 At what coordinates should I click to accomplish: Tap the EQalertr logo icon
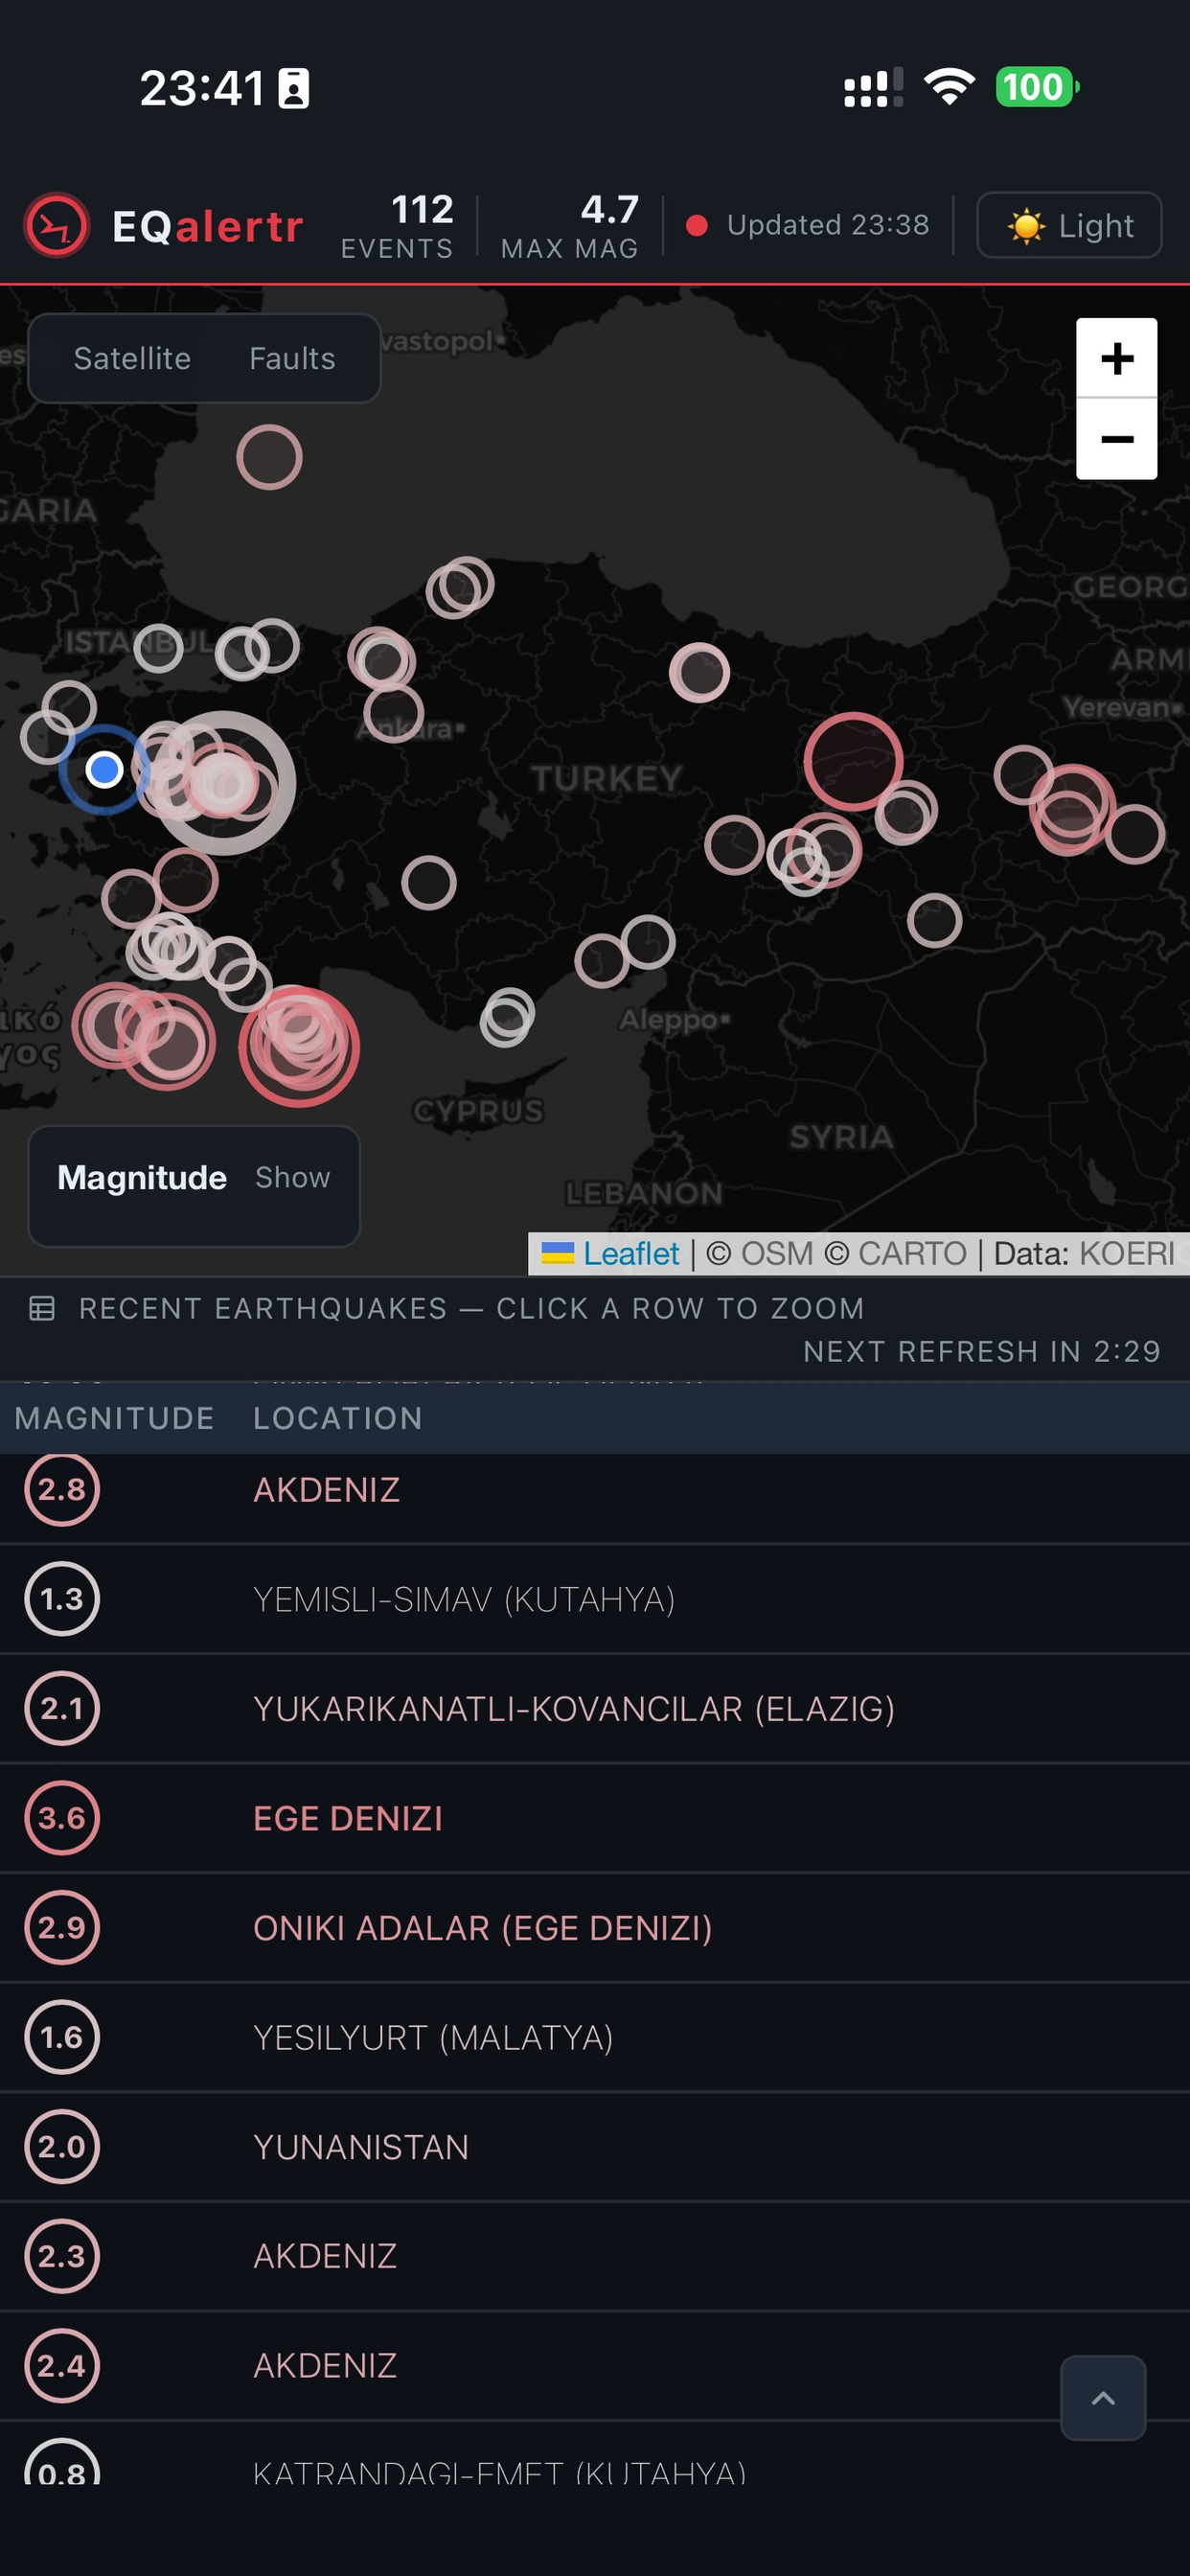pos(57,225)
